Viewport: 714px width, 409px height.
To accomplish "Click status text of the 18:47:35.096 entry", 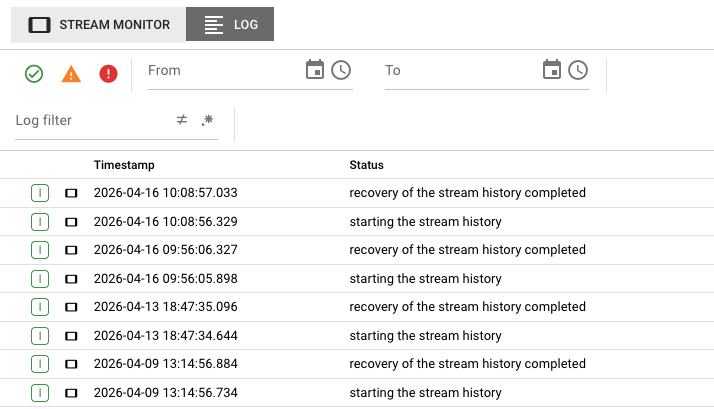I will [468, 307].
